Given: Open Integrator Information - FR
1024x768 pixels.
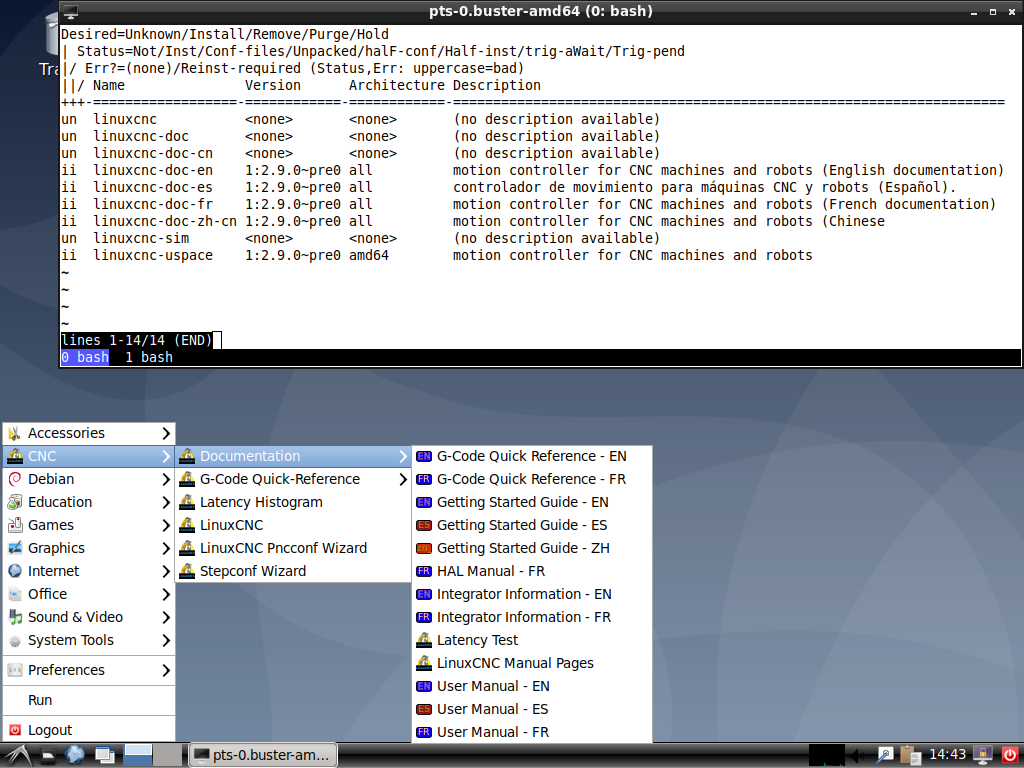Looking at the screenshot, I should (532, 617).
